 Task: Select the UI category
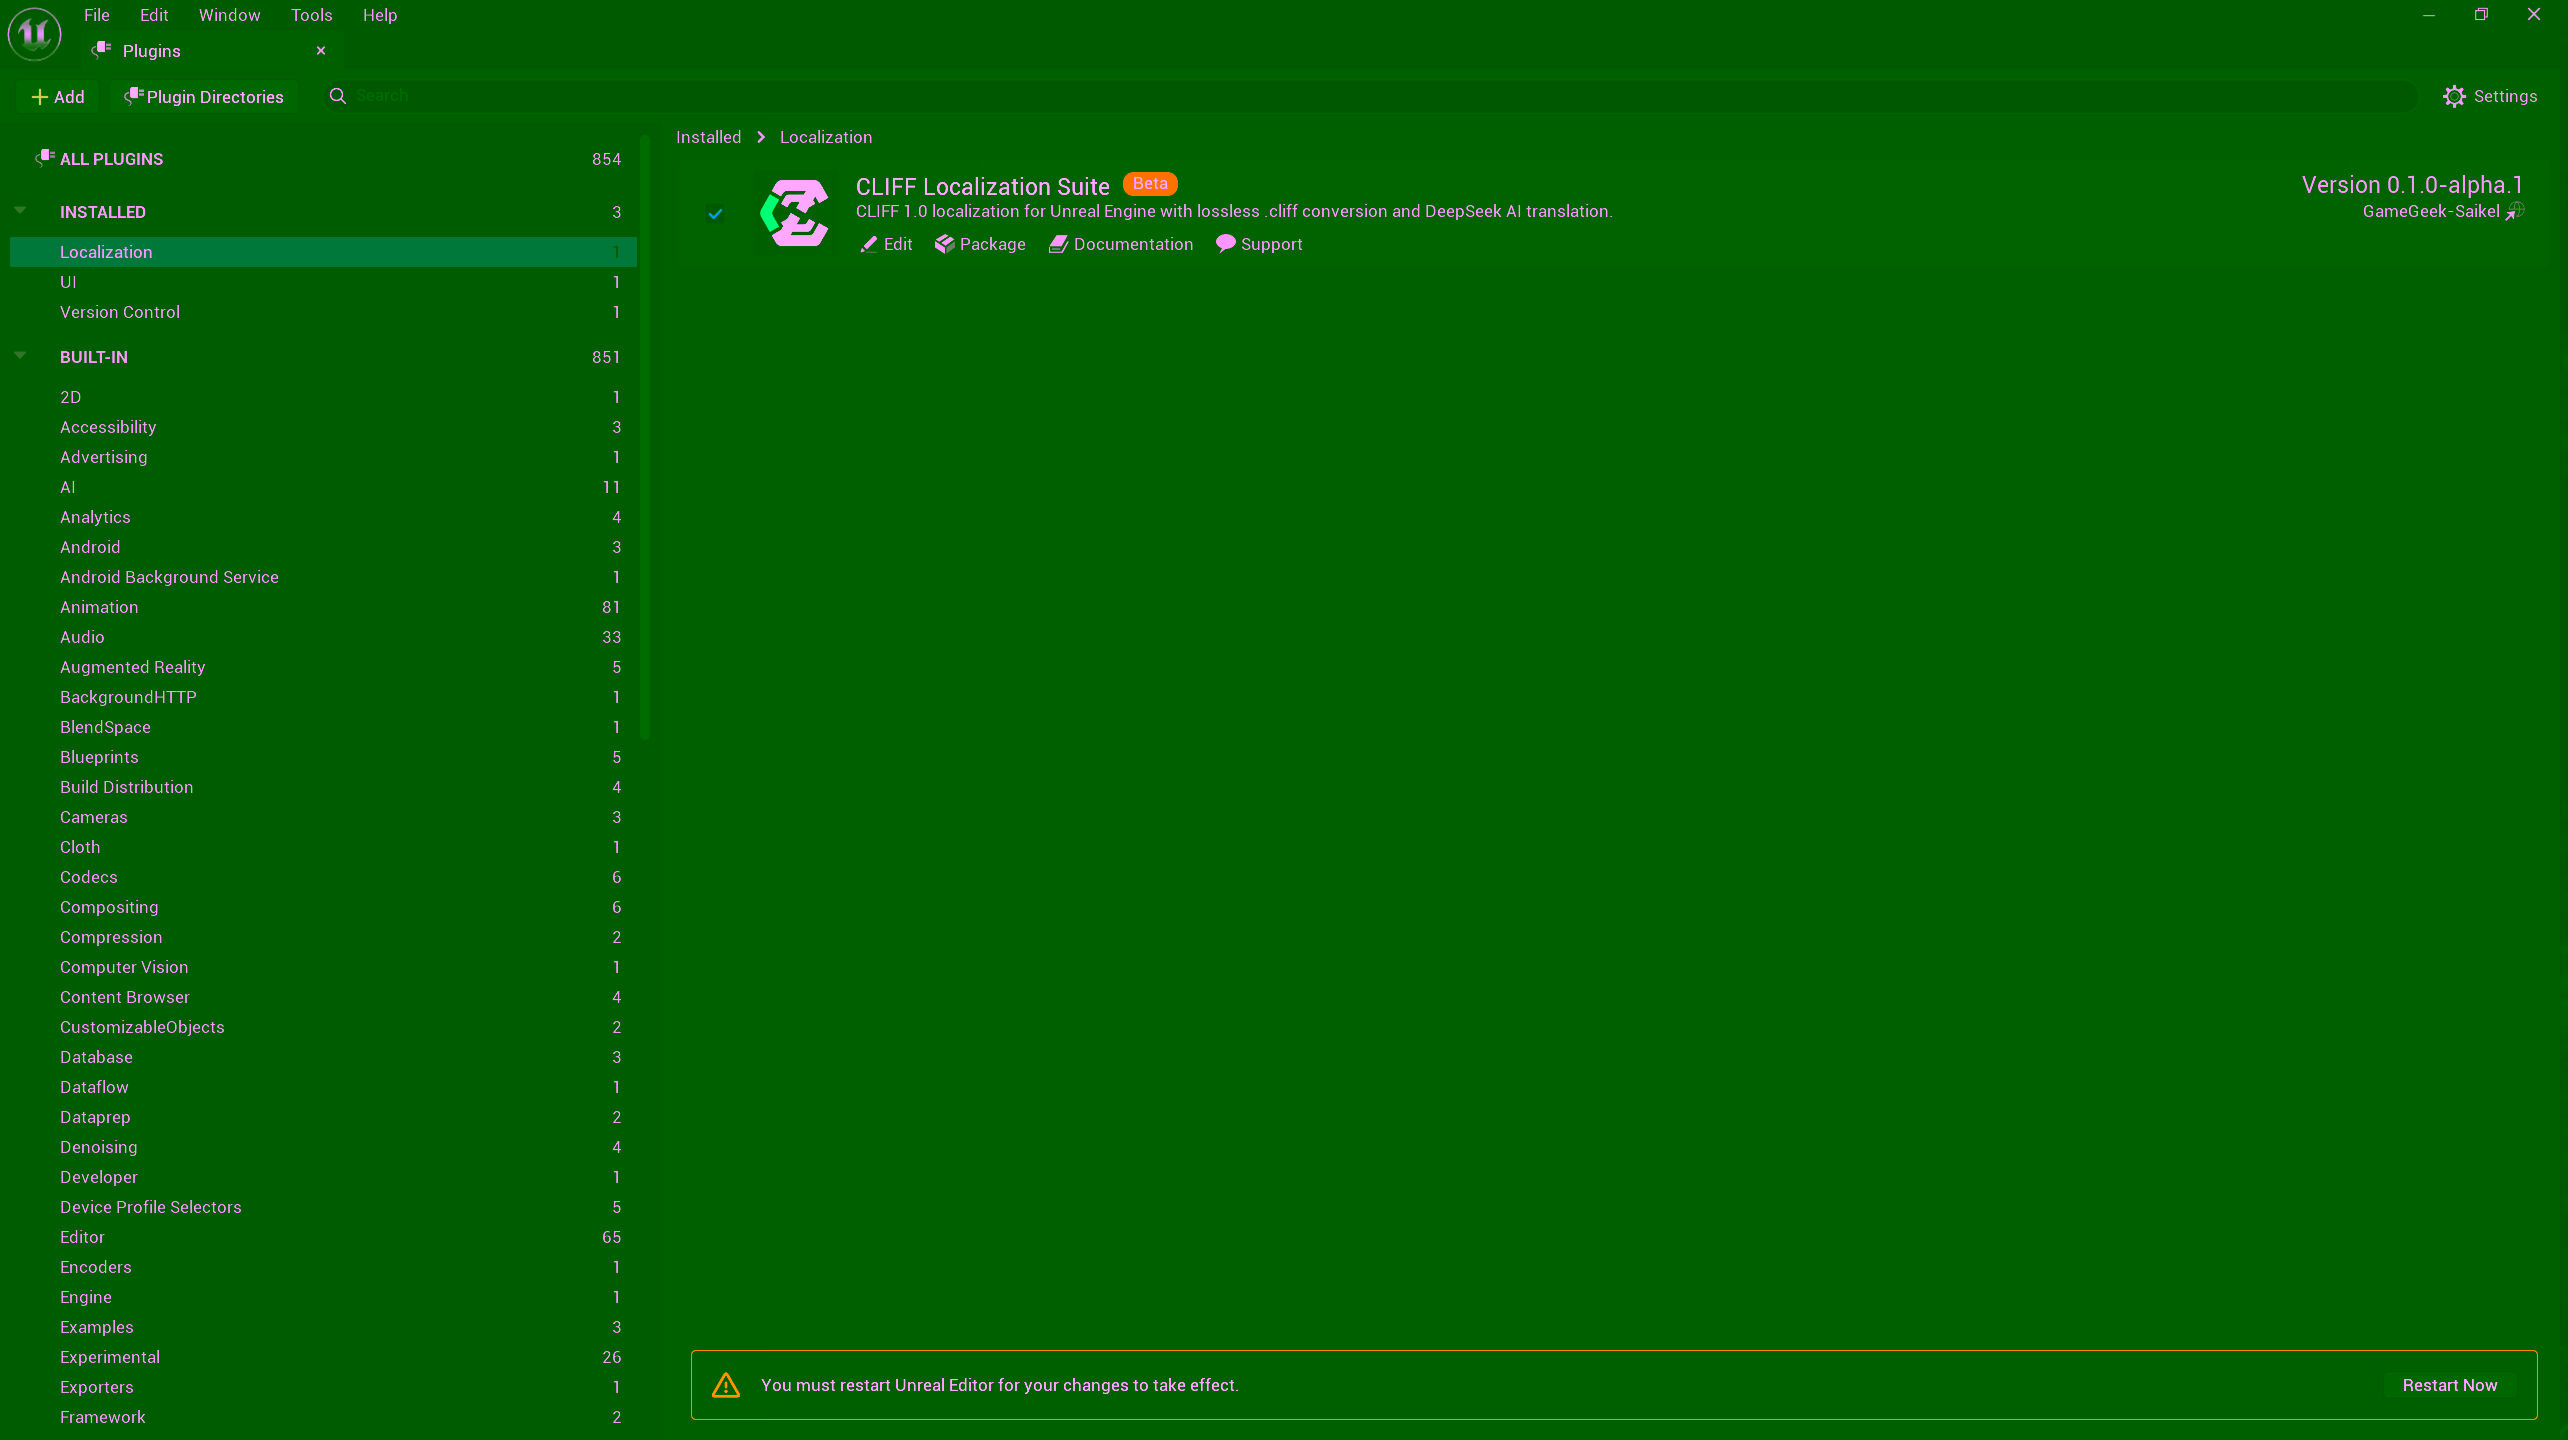(323, 282)
